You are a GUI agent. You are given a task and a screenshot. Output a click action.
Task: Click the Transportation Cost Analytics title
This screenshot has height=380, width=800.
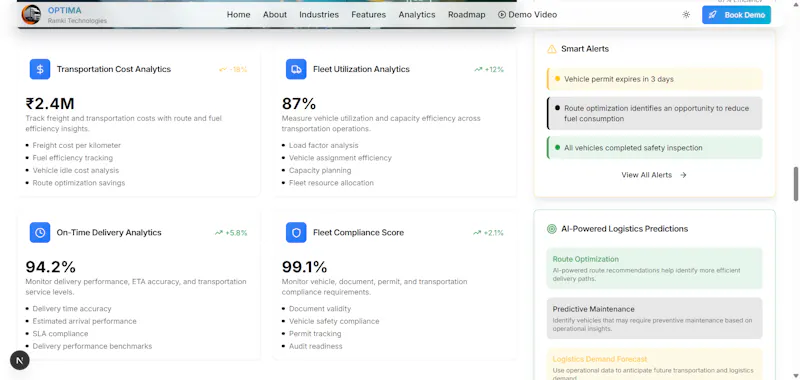point(114,69)
